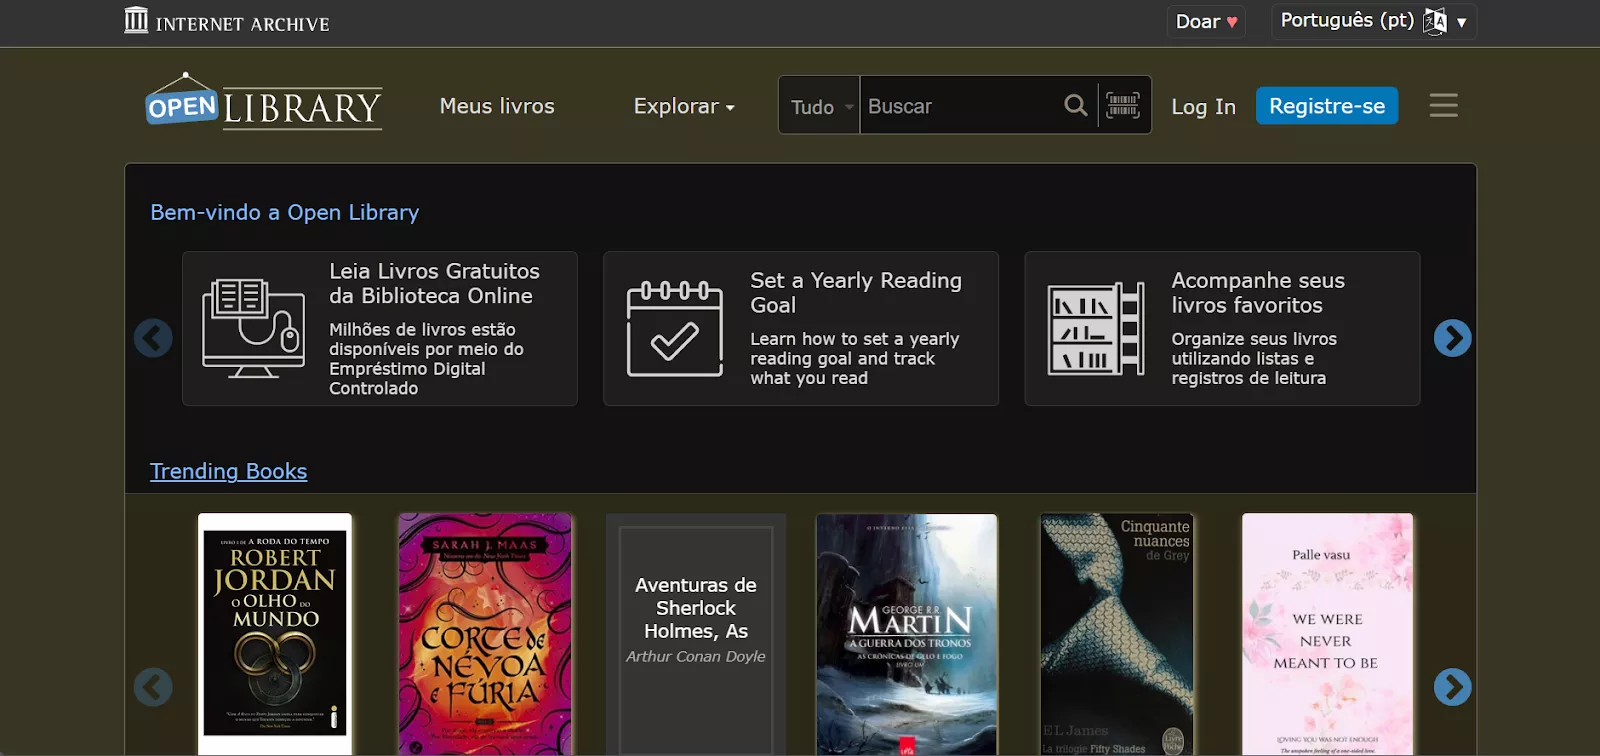Click the Bem-vindo a Open Library heading
Viewport: 1600px width, 756px height.
(285, 212)
